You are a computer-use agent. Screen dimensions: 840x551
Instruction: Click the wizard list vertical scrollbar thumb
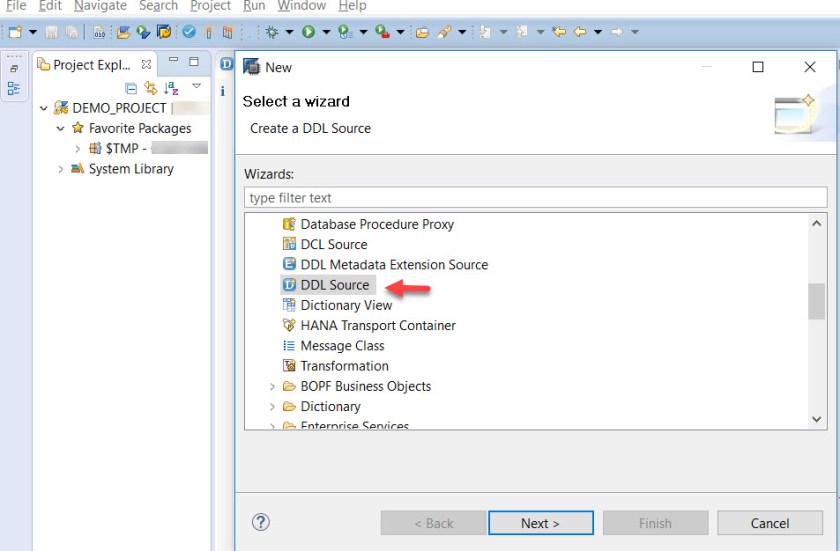coord(816,301)
